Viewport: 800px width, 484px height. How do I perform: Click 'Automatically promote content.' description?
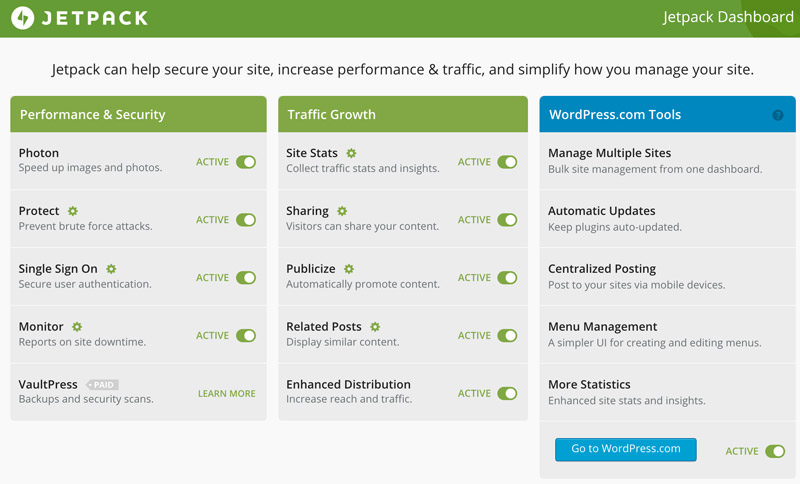click(x=363, y=284)
